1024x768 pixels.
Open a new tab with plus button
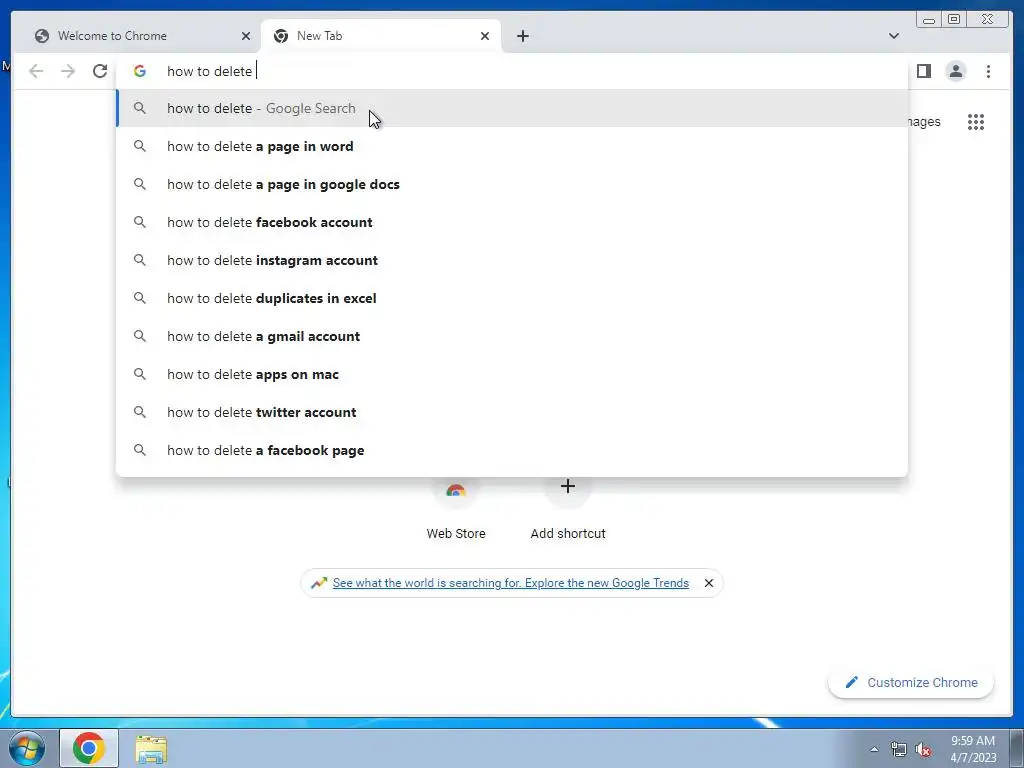click(x=522, y=36)
